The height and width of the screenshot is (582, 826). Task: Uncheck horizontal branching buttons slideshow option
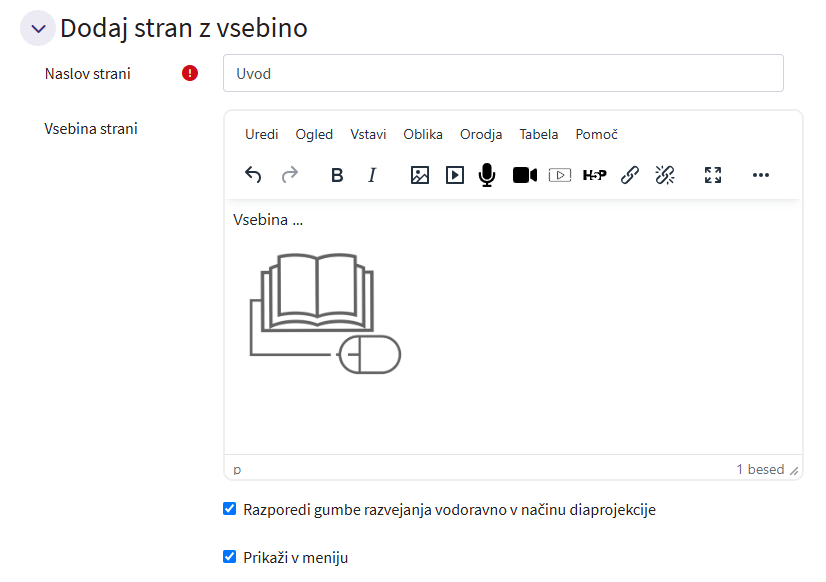click(x=230, y=509)
